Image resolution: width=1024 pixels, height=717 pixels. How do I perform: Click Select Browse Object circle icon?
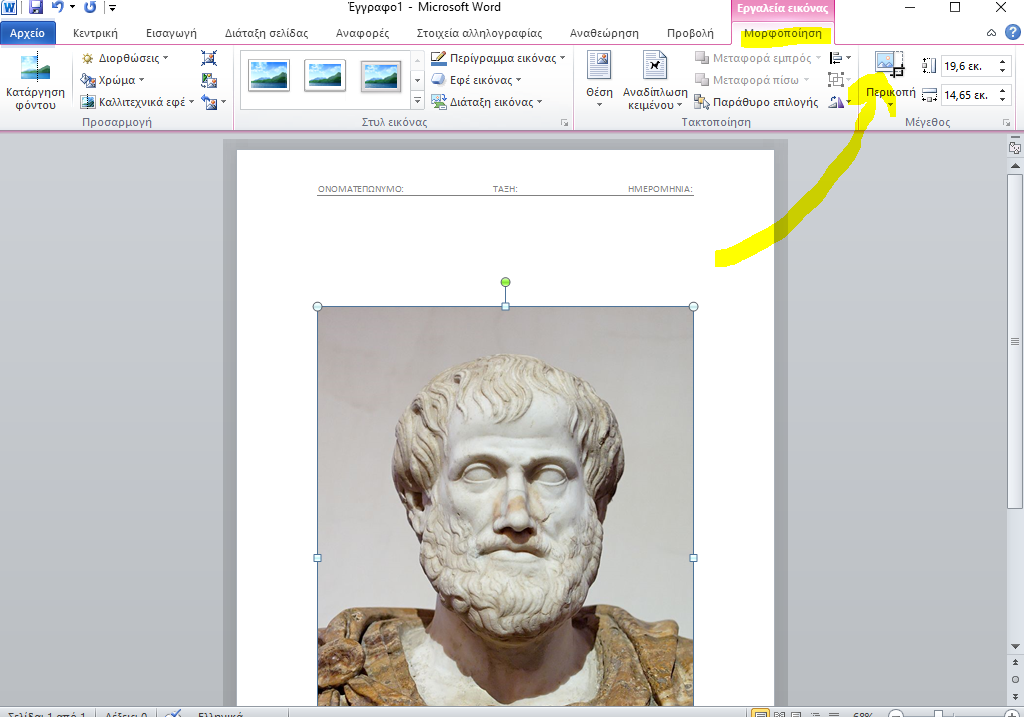point(1014,679)
